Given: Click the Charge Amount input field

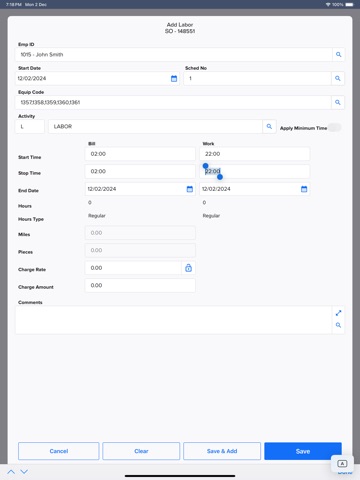Looking at the screenshot, I should tap(140, 286).
